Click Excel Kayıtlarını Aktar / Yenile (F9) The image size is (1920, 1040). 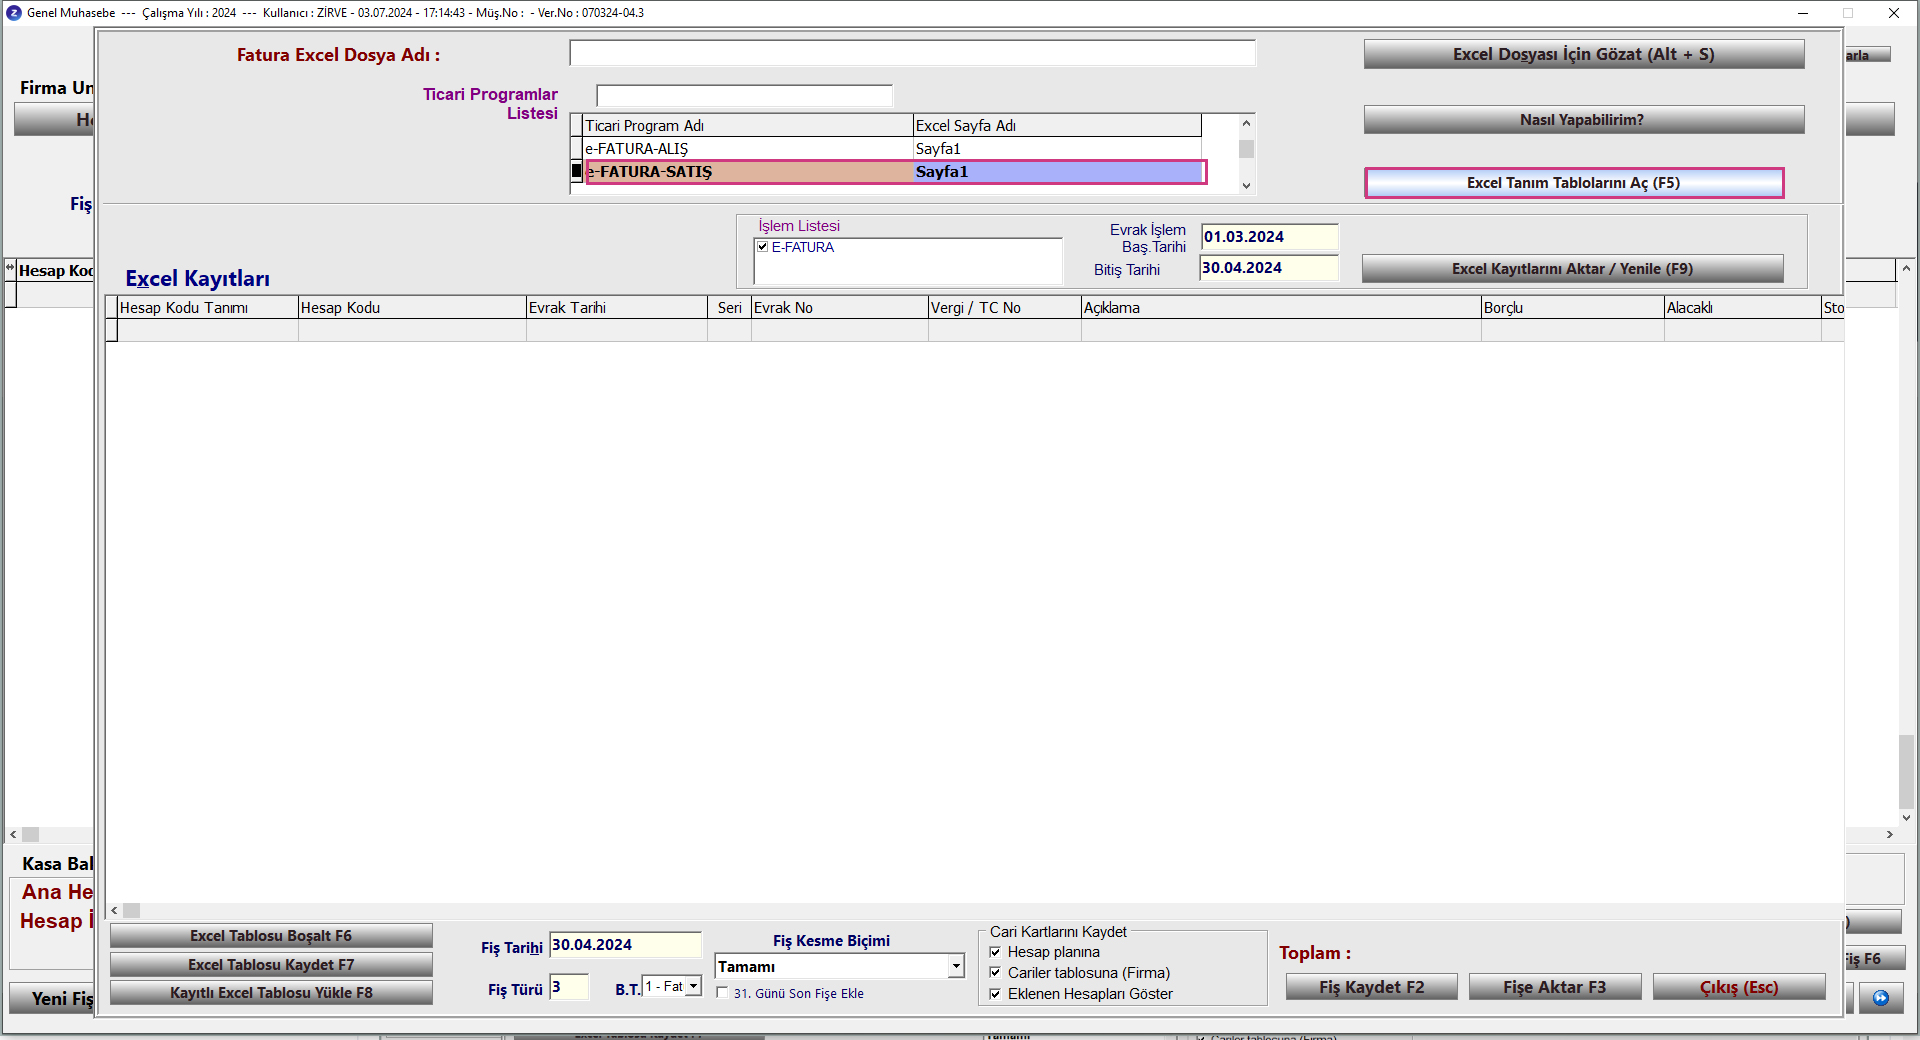[1572, 269]
